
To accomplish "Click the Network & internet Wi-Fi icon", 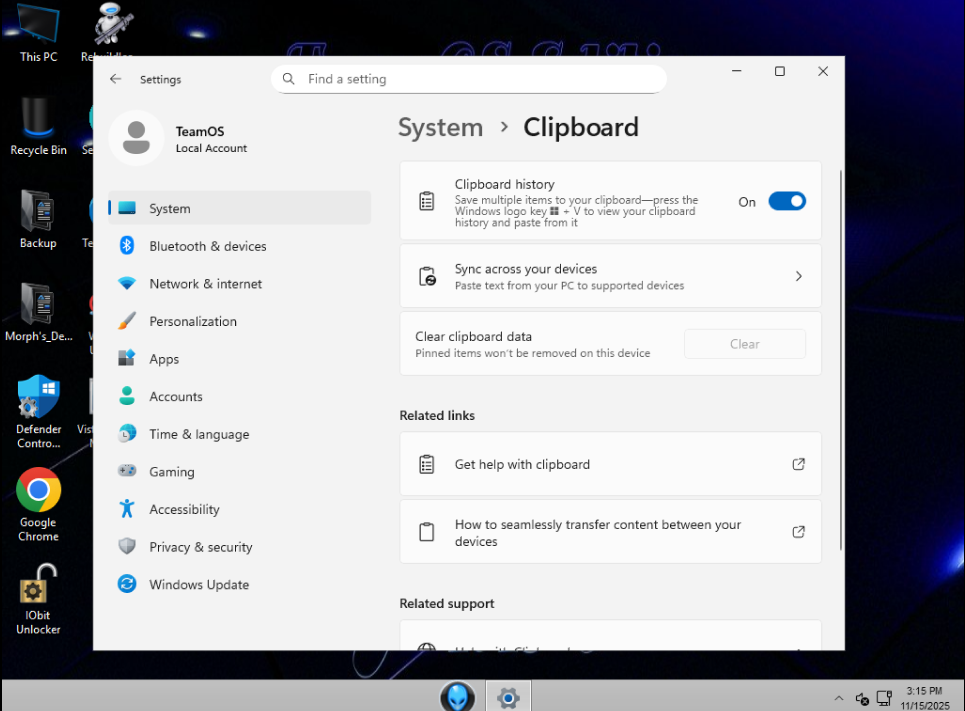I will [127, 284].
